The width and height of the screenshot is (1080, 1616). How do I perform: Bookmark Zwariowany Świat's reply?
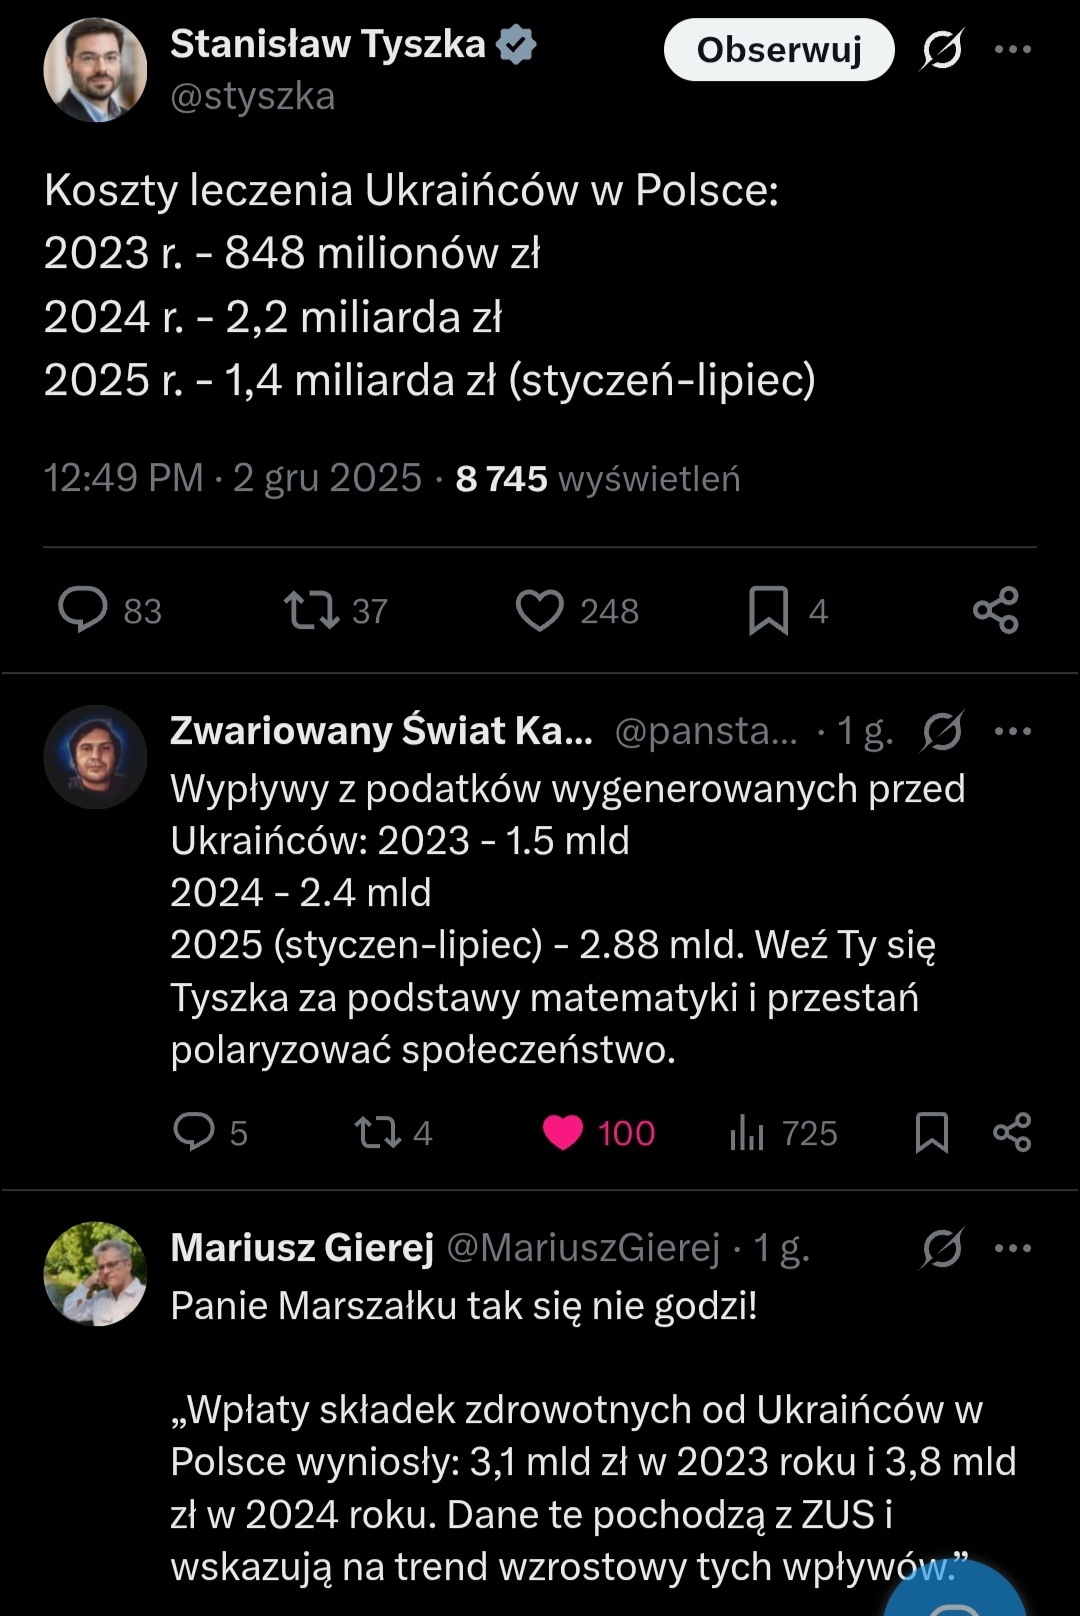(931, 1132)
